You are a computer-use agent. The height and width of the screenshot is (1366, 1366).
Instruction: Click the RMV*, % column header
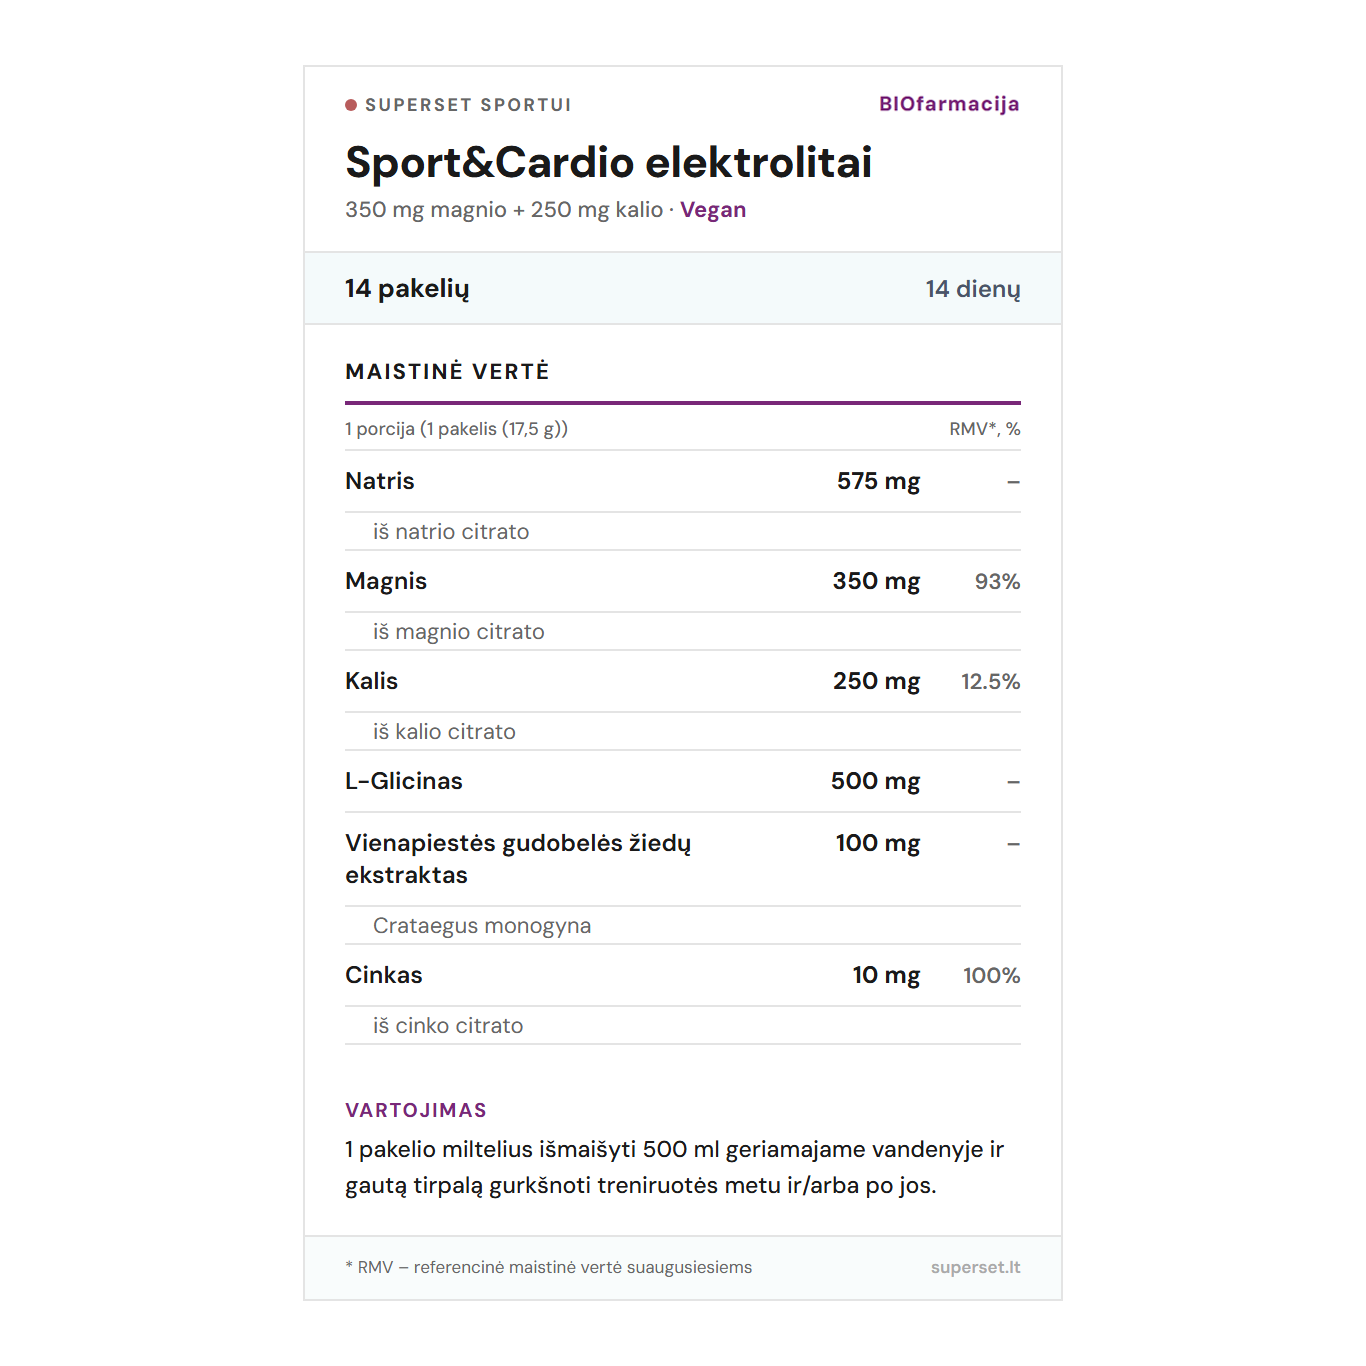coord(984,429)
